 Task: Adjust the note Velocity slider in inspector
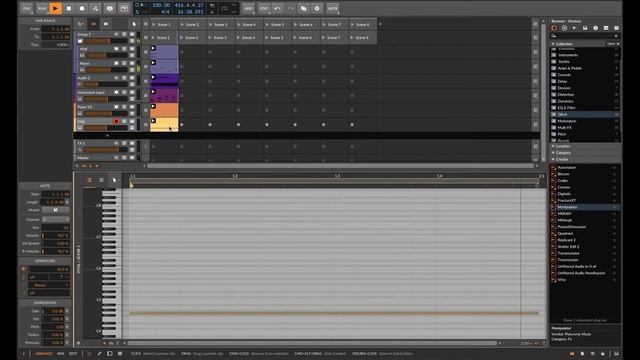56,235
